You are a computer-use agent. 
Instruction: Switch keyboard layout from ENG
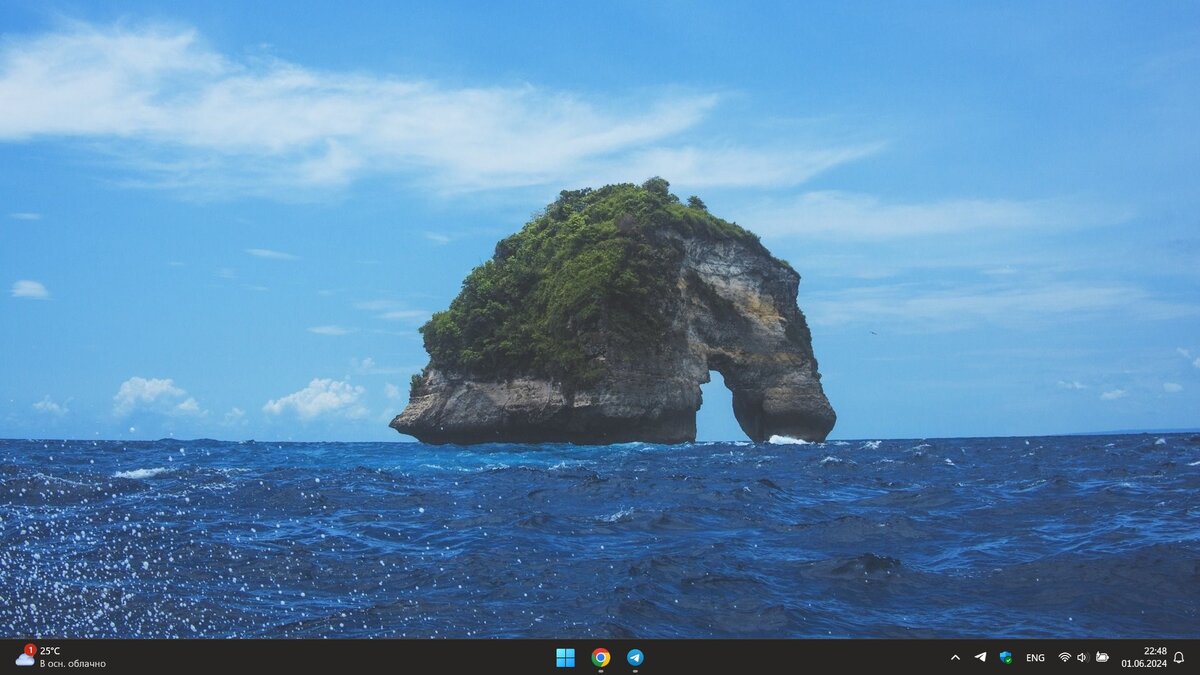1036,658
